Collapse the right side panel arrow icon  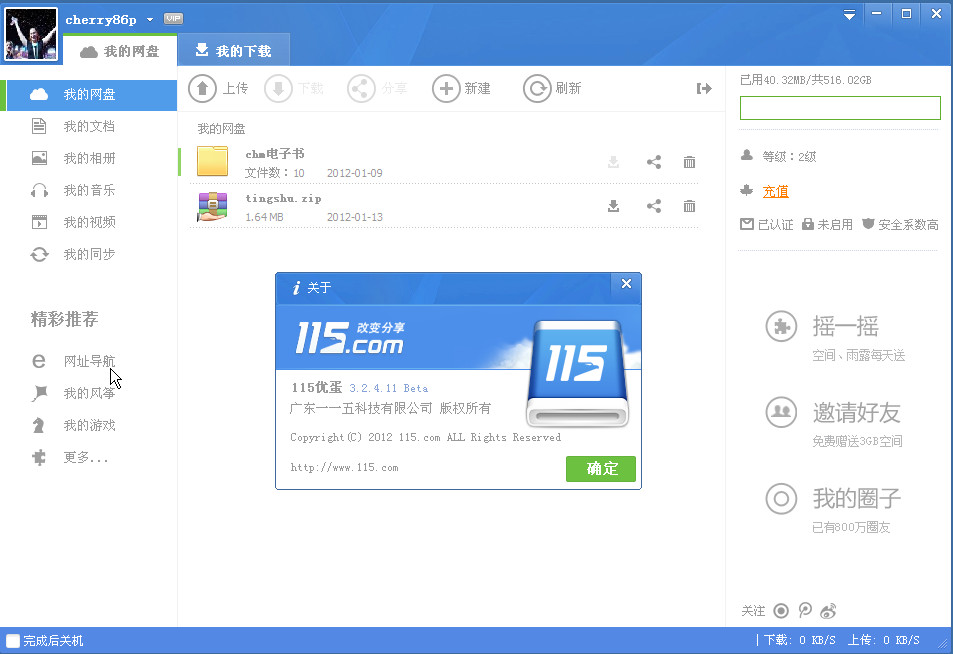(x=704, y=89)
